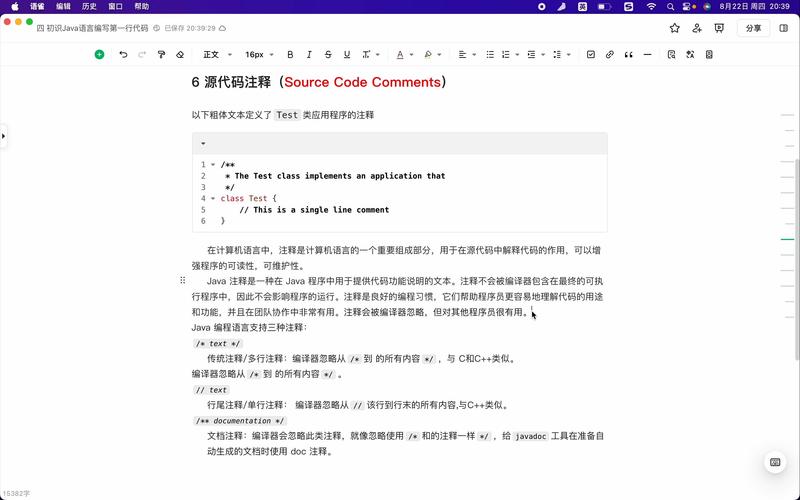
Task: Expand the more text styles arrow
Action: 378,55
